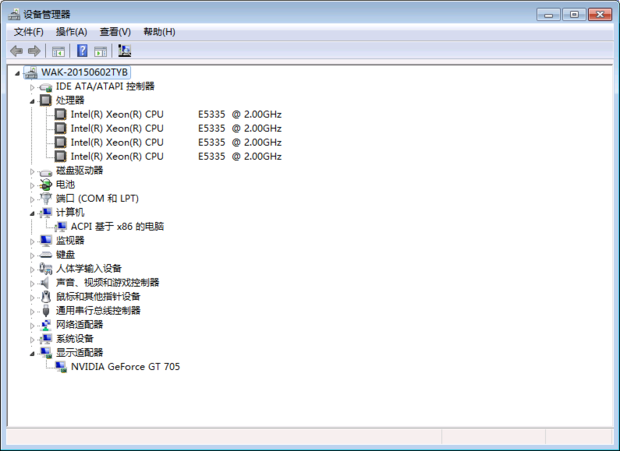620x451 pixels.
Task: Select the ACPI 基于 x86 的电脑 item
Action: pyautogui.click(x=117, y=227)
